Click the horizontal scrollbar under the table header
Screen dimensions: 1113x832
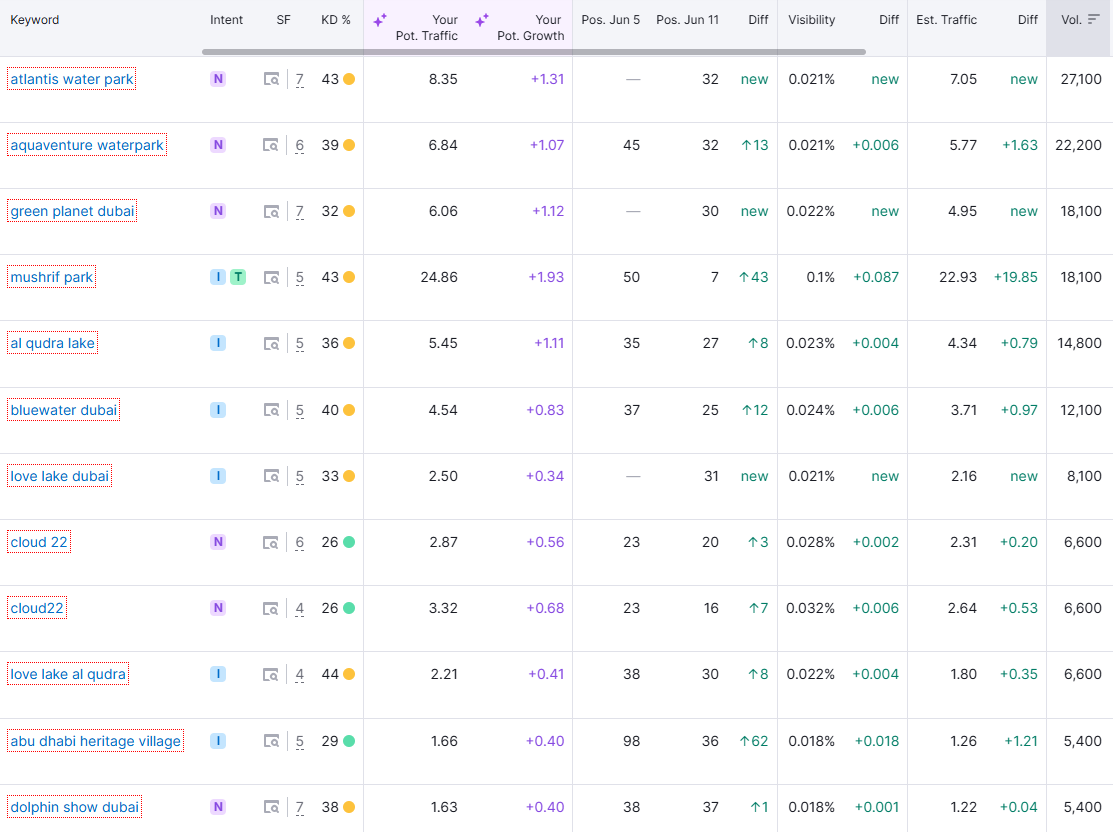[x=534, y=52]
